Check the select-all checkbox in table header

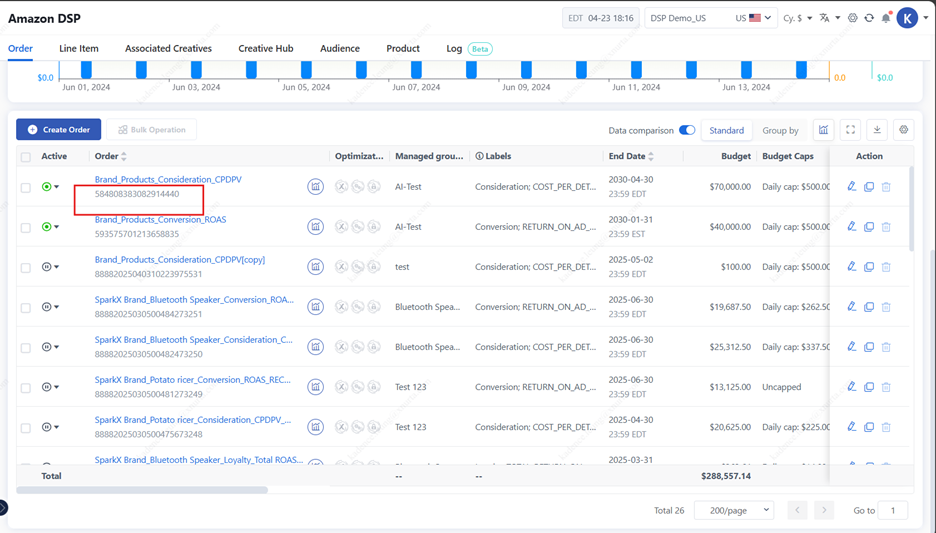26,157
